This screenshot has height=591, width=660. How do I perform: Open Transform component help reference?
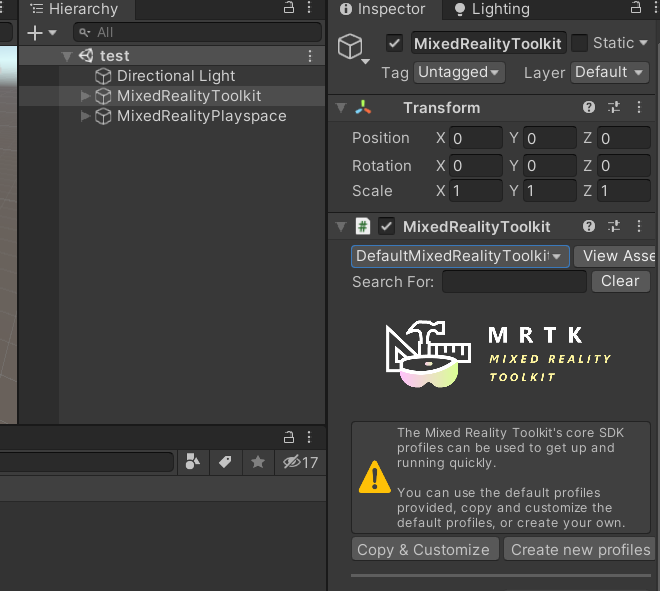coord(589,107)
